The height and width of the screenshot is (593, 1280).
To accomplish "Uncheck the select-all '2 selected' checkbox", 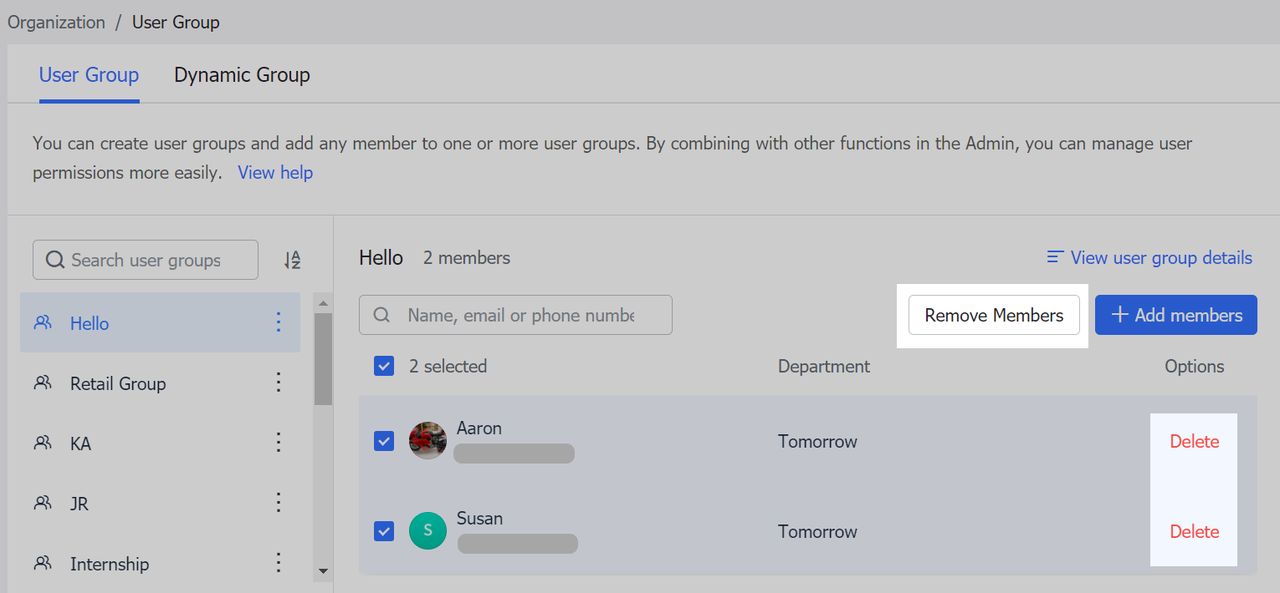I will [x=384, y=366].
